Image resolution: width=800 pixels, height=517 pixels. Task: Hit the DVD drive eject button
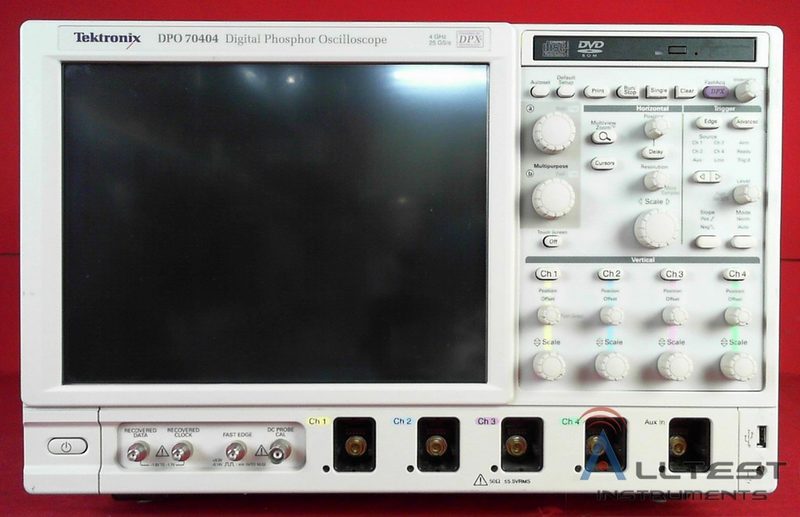[678, 51]
